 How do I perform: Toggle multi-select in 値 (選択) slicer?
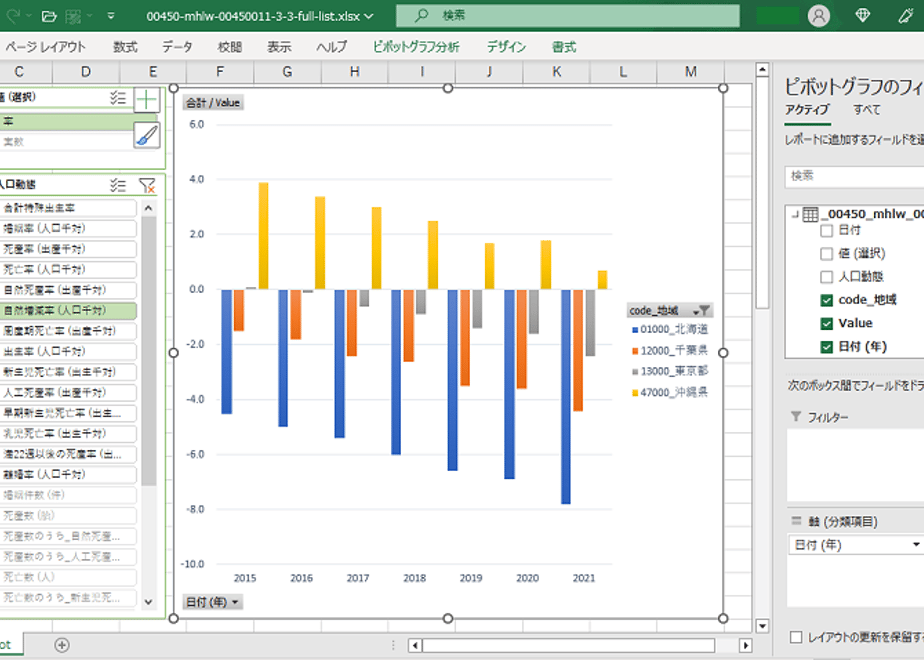click(x=118, y=98)
